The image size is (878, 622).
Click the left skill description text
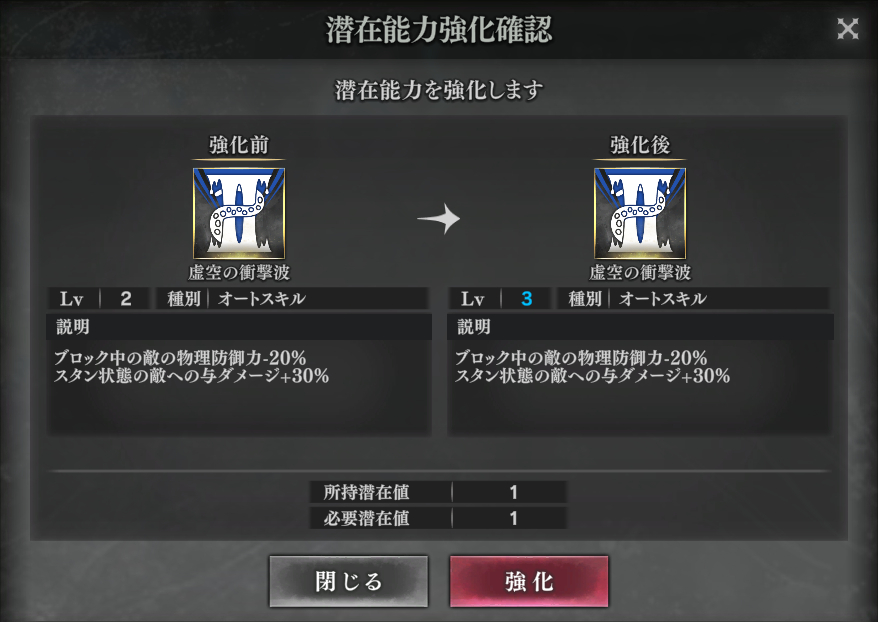[192, 367]
